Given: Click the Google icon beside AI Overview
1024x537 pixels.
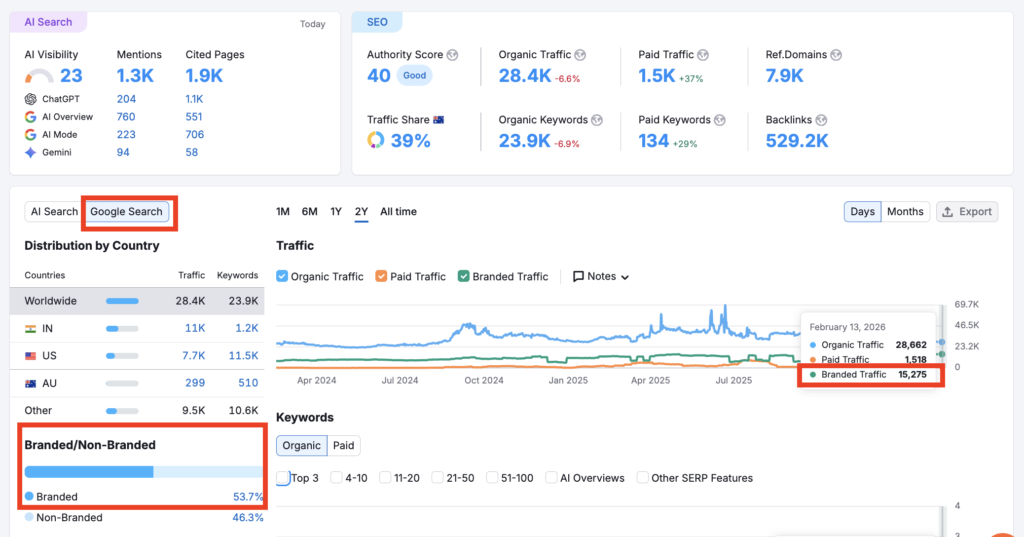Looking at the screenshot, I should click(31, 117).
